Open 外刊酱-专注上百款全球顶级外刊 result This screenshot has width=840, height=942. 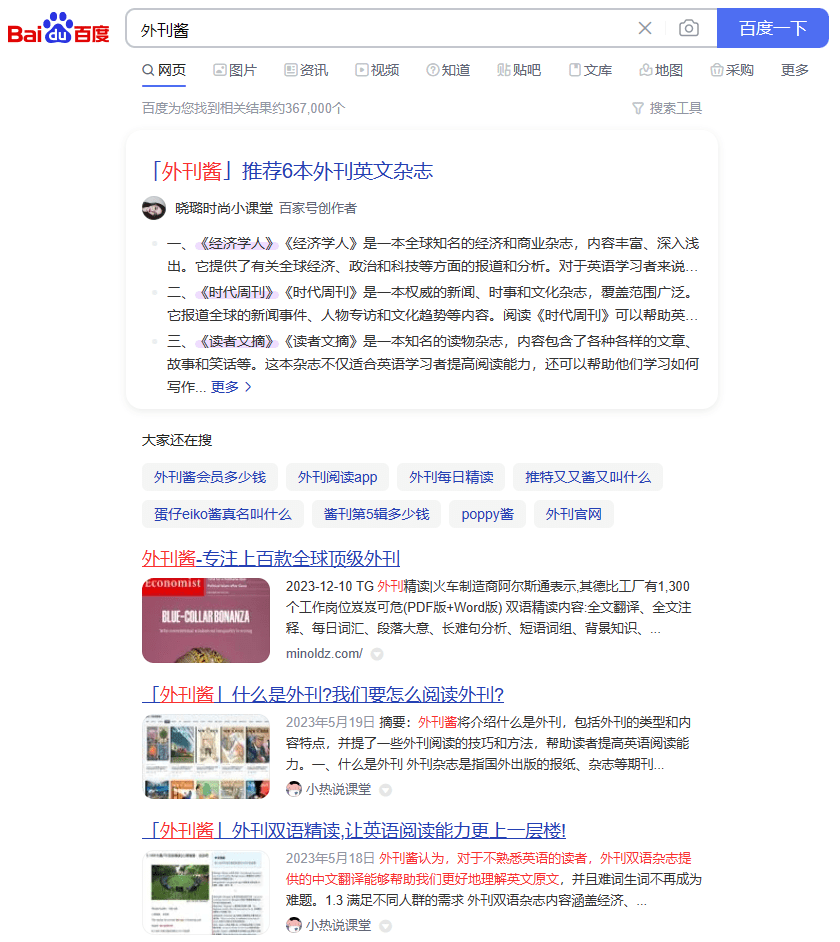click(271, 559)
